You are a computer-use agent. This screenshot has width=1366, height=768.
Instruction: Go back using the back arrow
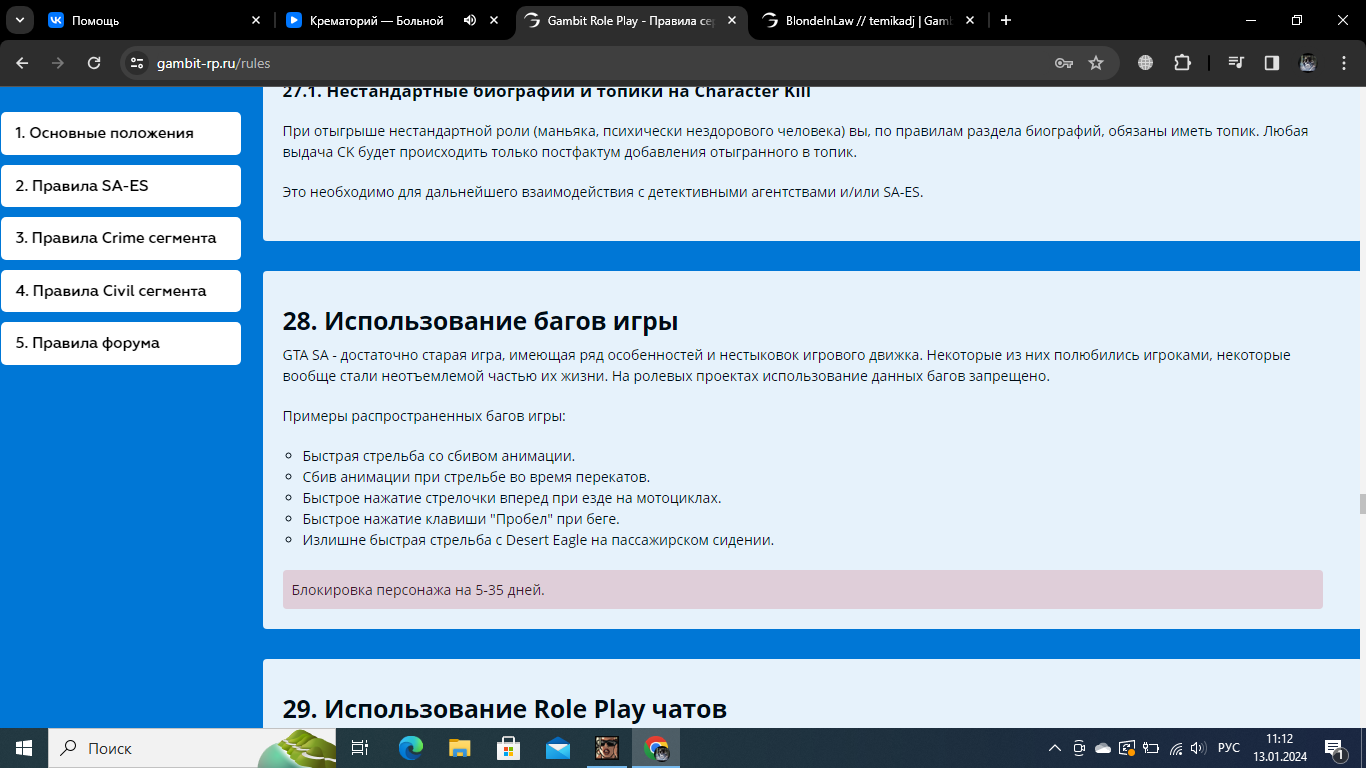[x=22, y=63]
